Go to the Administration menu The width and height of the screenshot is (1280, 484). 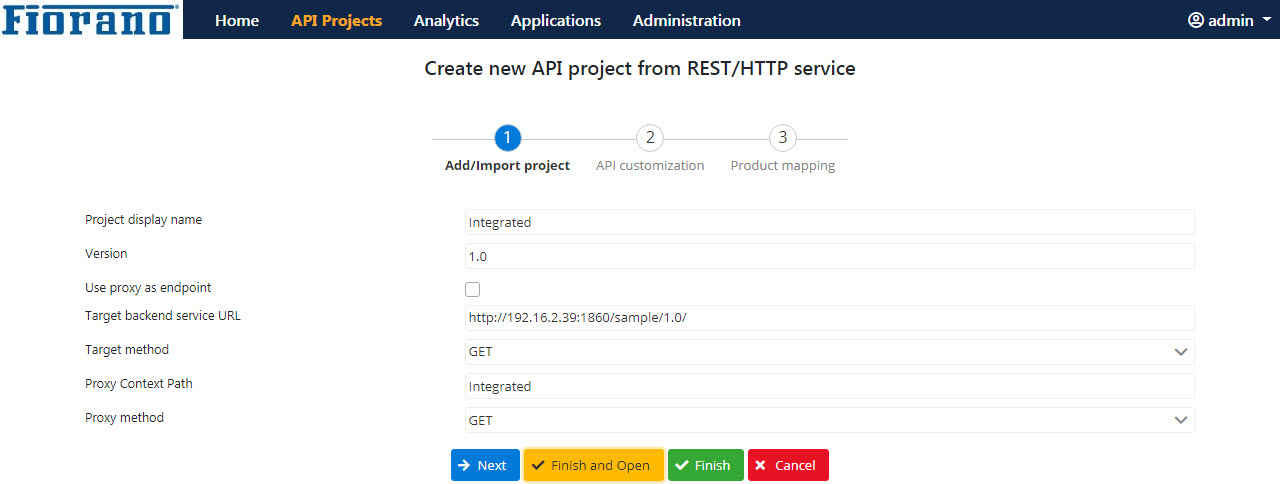[687, 20]
